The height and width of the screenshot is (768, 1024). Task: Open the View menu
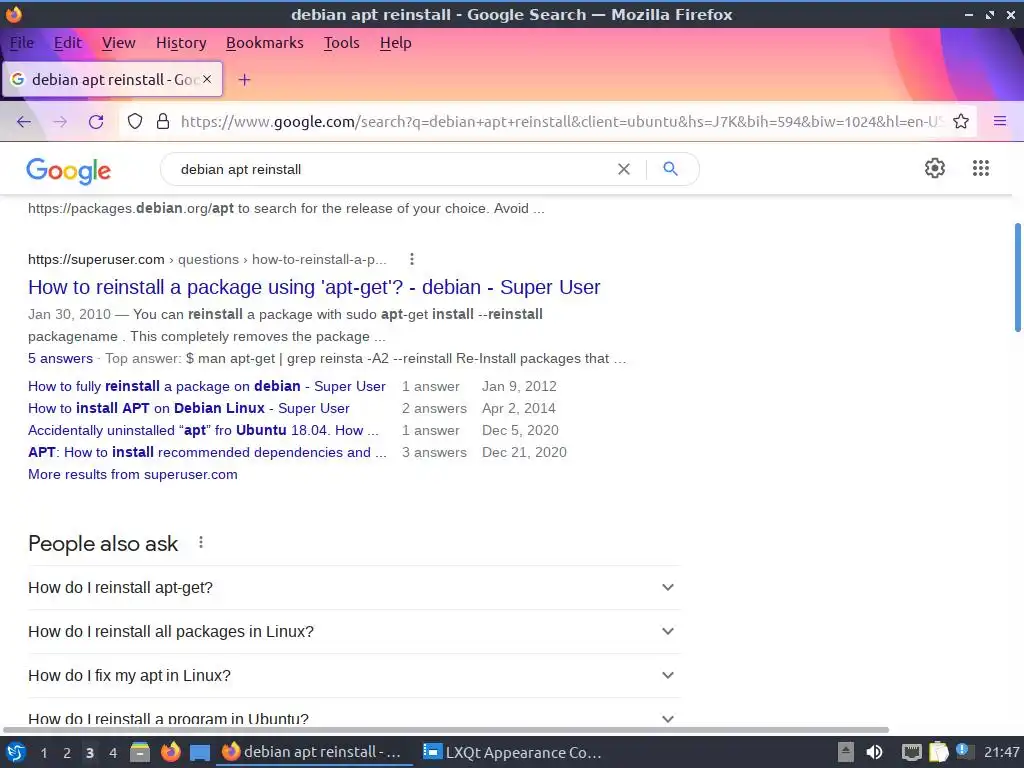point(118,43)
